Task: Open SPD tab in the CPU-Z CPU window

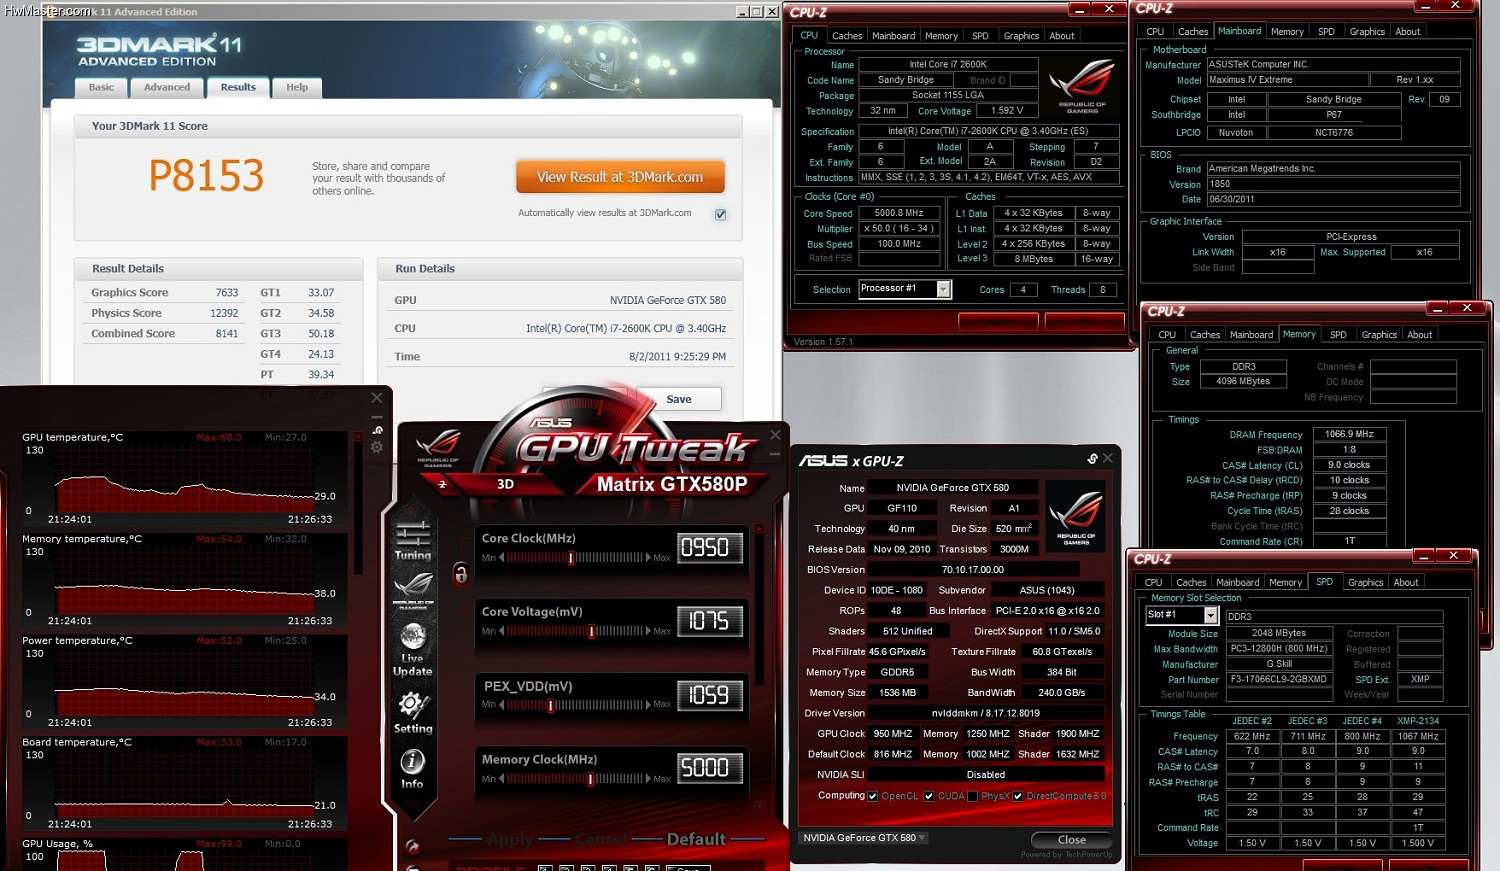Action: [980, 36]
